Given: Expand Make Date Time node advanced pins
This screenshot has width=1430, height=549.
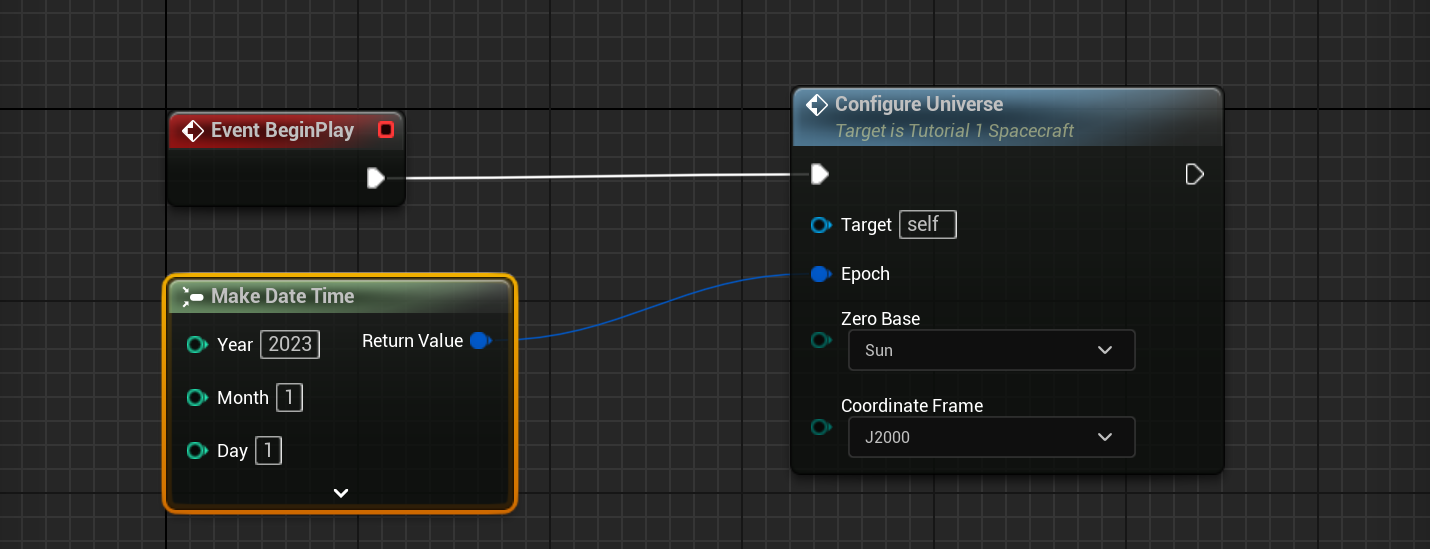Looking at the screenshot, I should point(341,493).
